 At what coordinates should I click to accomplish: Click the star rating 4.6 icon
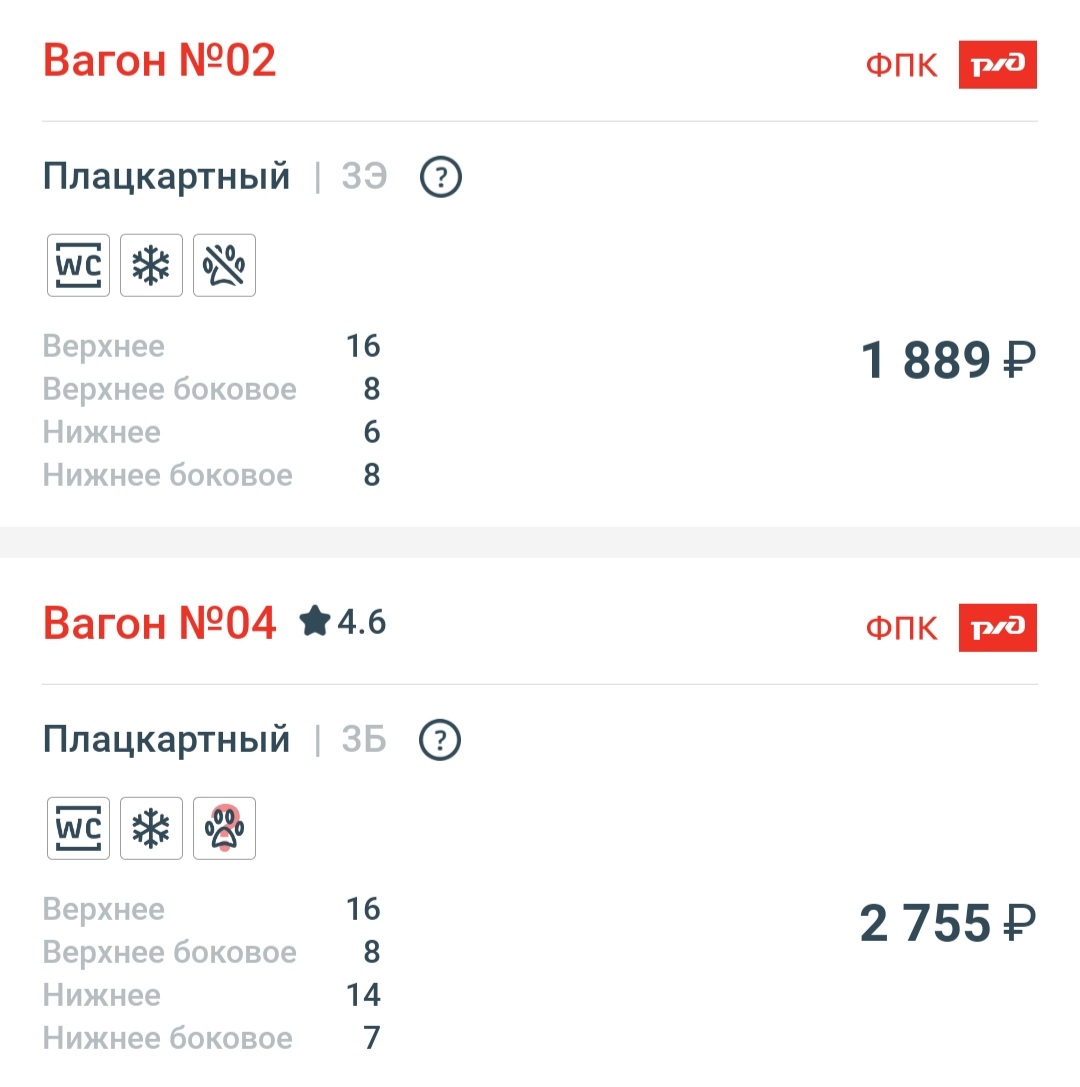315,622
